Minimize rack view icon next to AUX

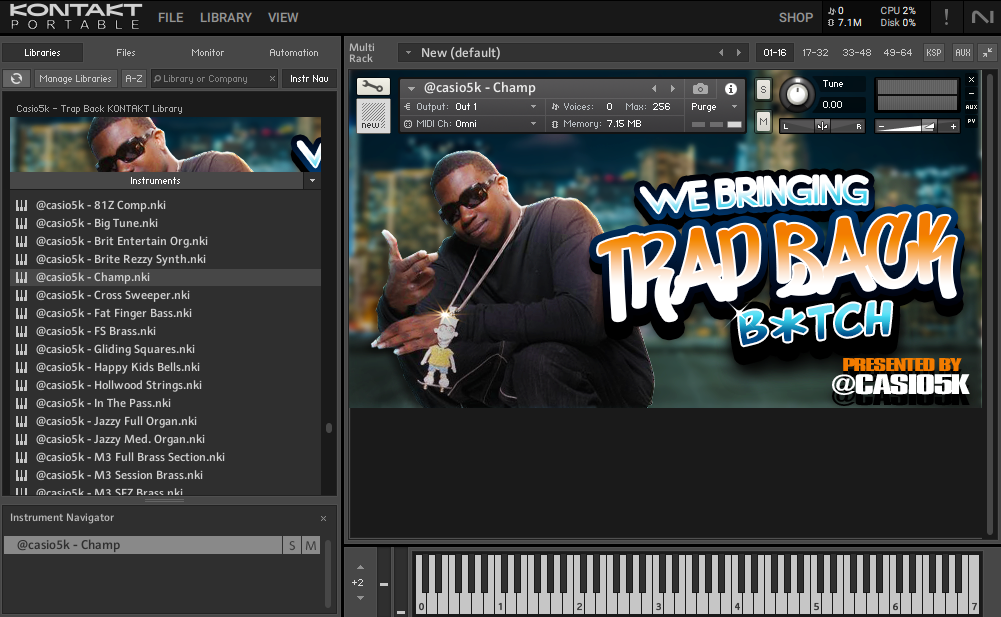pyautogui.click(x=987, y=52)
